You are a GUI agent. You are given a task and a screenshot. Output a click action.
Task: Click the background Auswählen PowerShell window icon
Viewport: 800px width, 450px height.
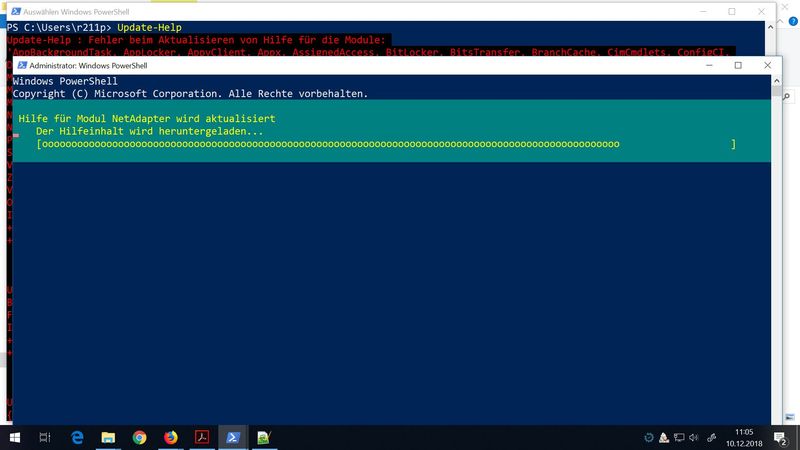pyautogui.click(x=16, y=11)
